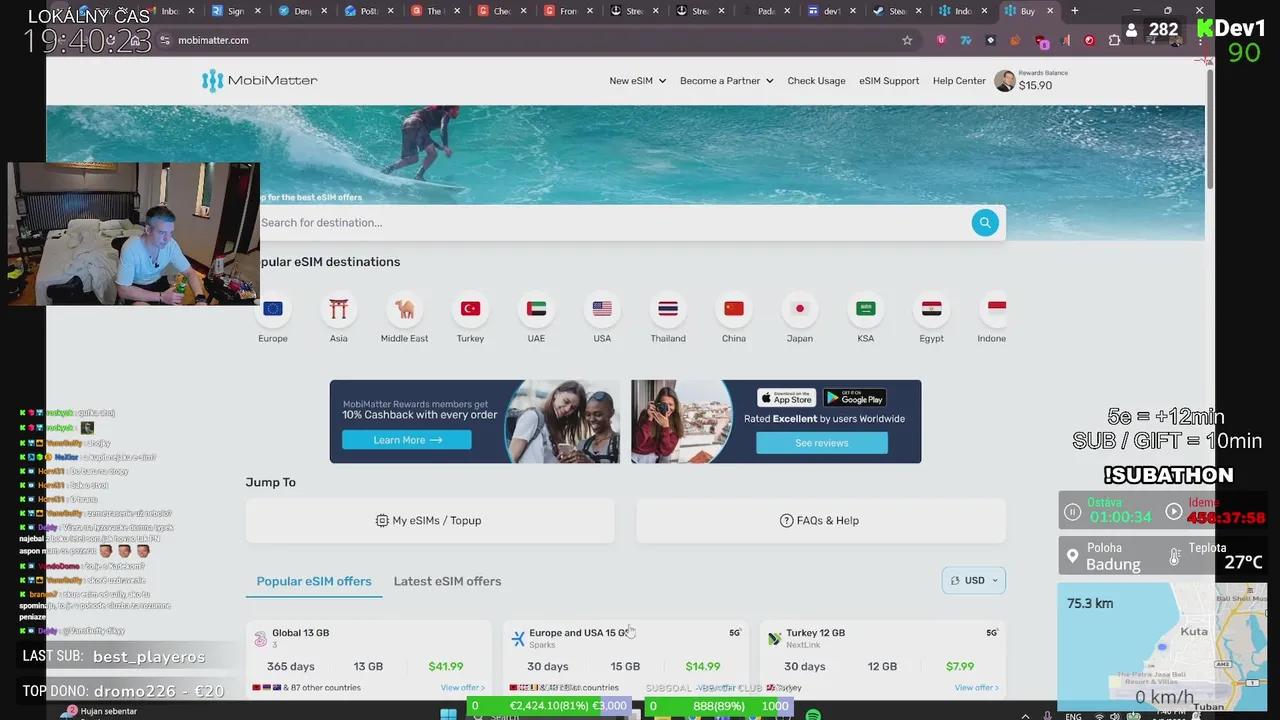Click the Hujan sebentar weather widget

click(x=100, y=711)
